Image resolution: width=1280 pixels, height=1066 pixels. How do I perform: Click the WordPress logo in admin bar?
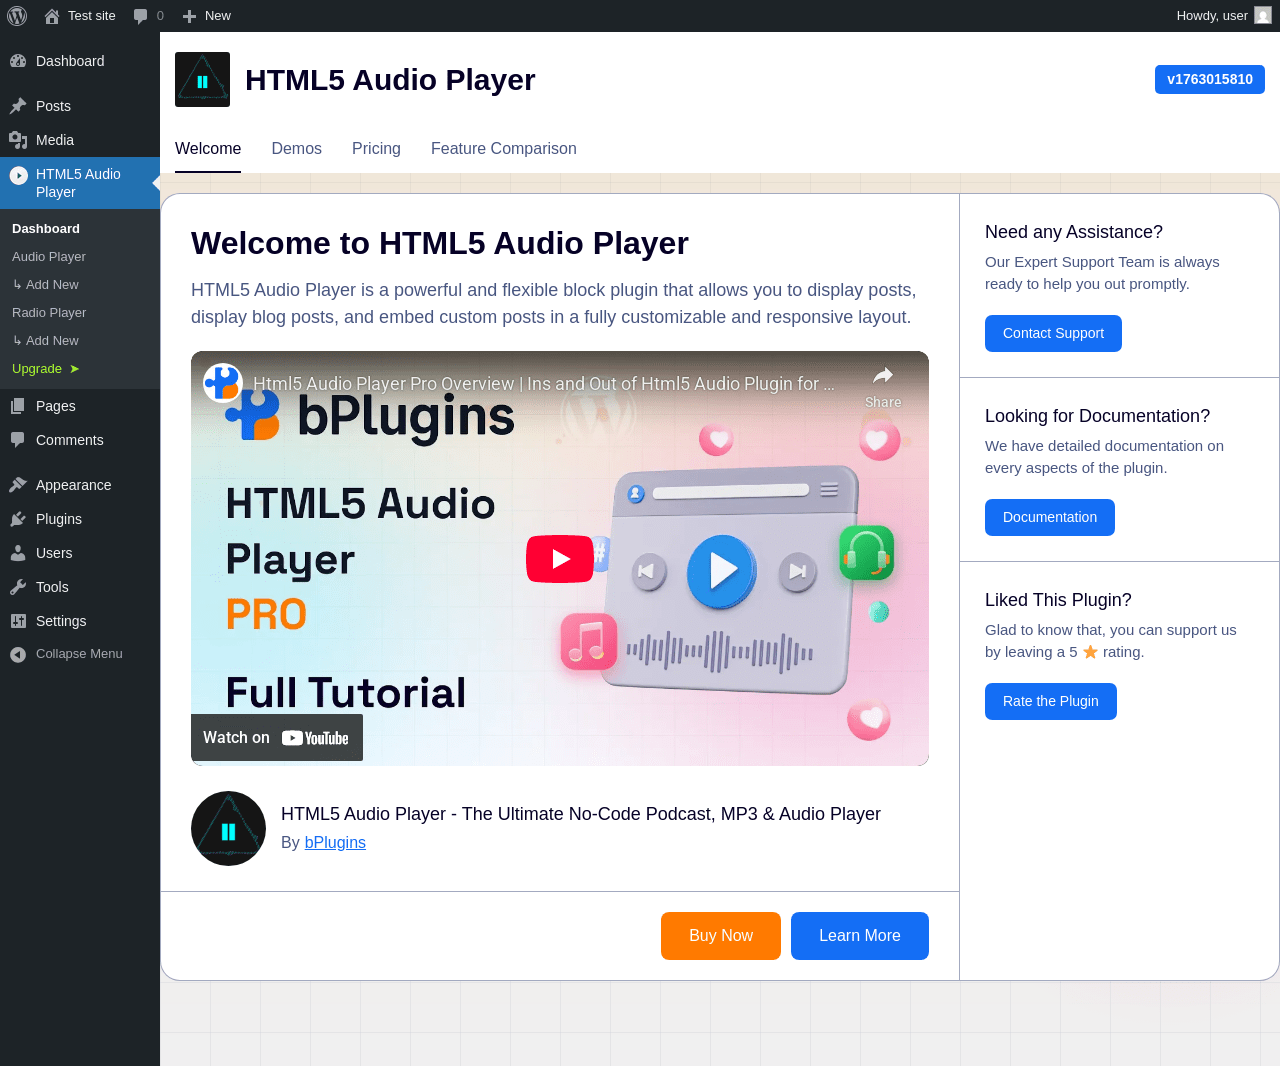pos(17,16)
